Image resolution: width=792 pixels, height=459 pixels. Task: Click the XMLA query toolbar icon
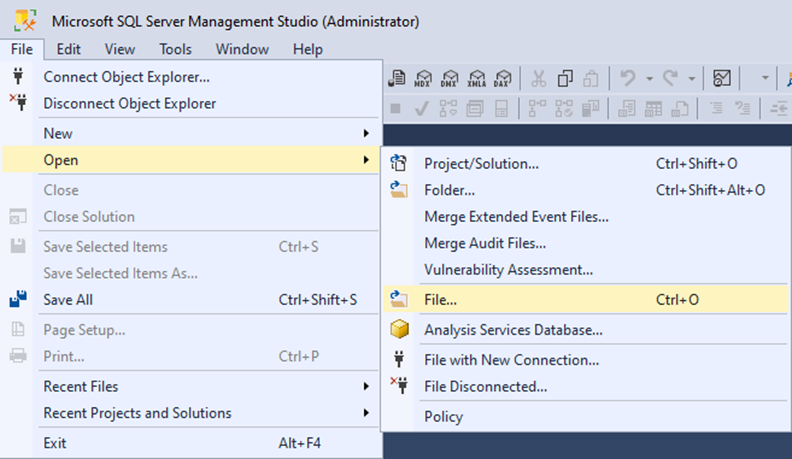pyautogui.click(x=476, y=78)
